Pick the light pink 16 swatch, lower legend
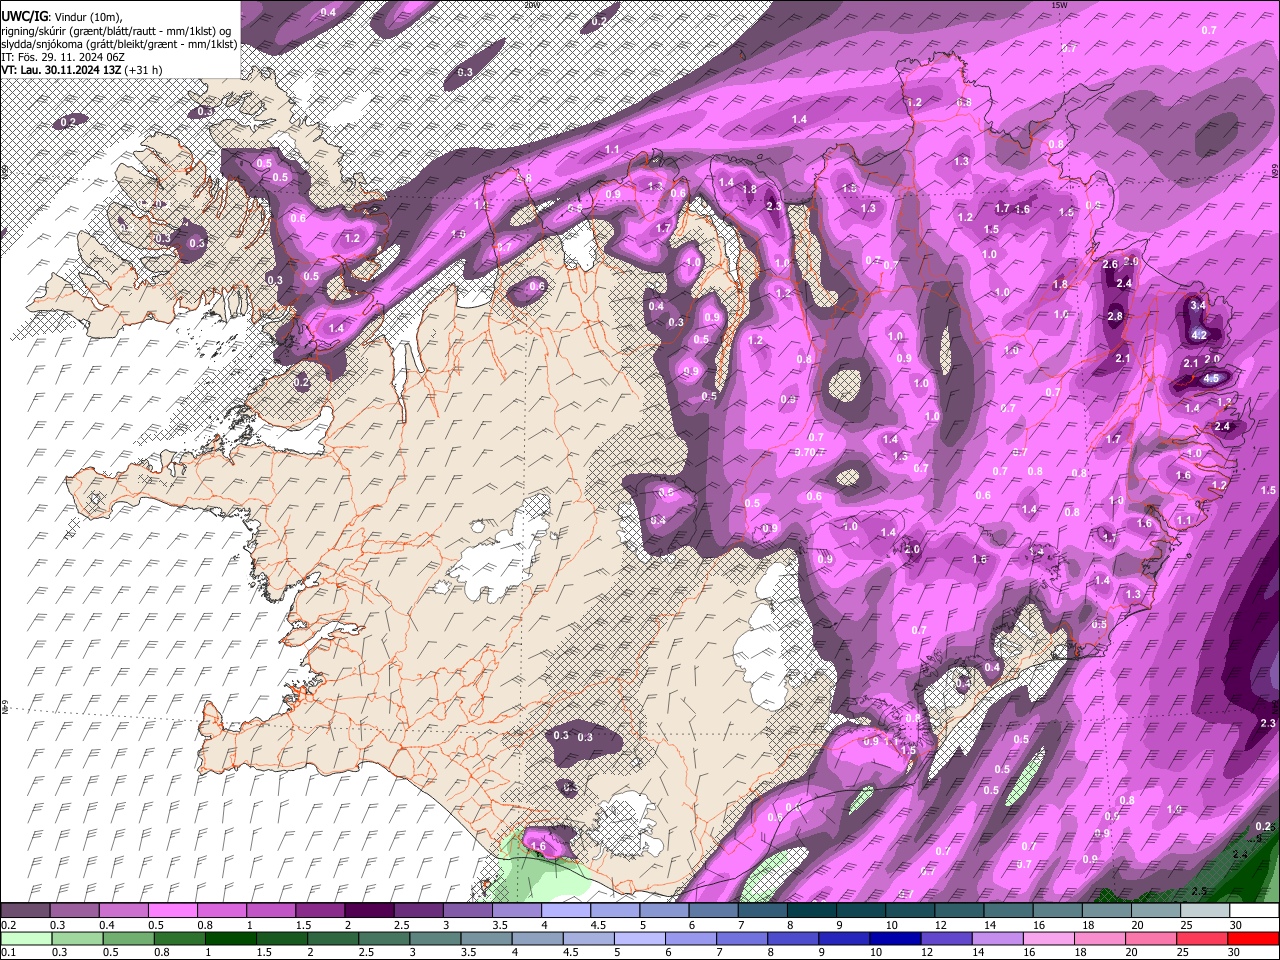The height and width of the screenshot is (960, 1280). (1048, 939)
